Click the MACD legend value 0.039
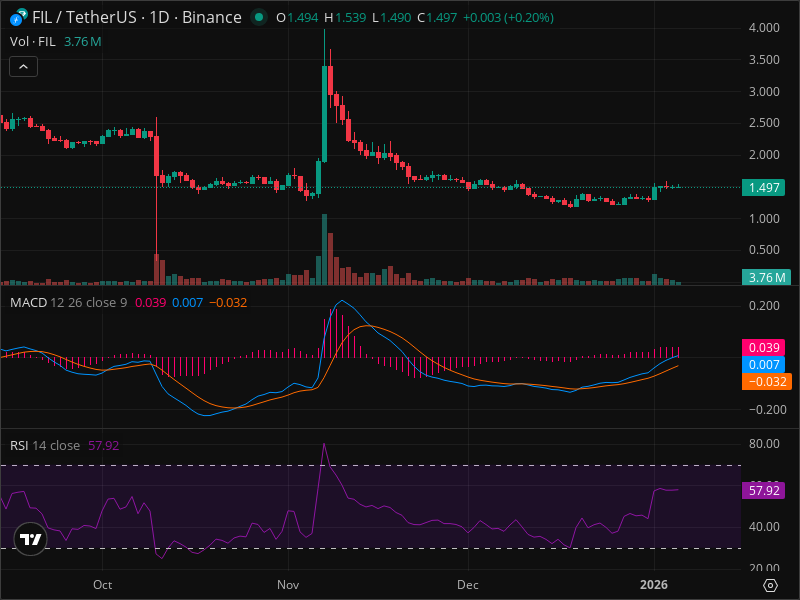This screenshot has height=600, width=800. pyautogui.click(x=151, y=303)
